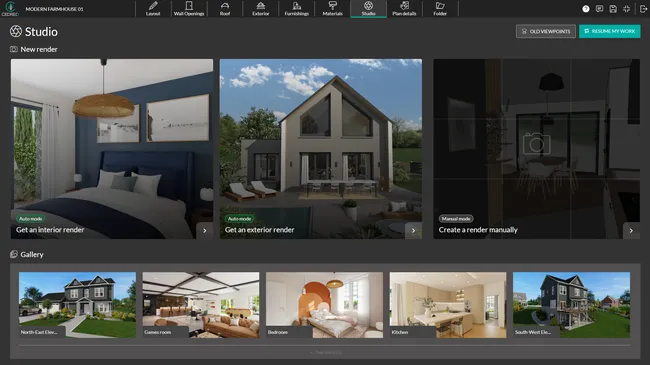Click the 'Gallery' section heading
The image size is (650, 365).
[32, 254]
